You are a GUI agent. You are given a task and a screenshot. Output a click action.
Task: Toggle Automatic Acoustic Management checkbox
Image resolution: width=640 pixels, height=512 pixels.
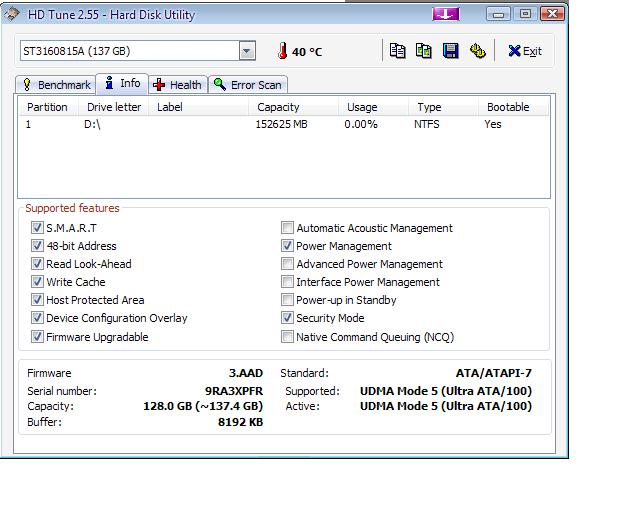(287, 228)
